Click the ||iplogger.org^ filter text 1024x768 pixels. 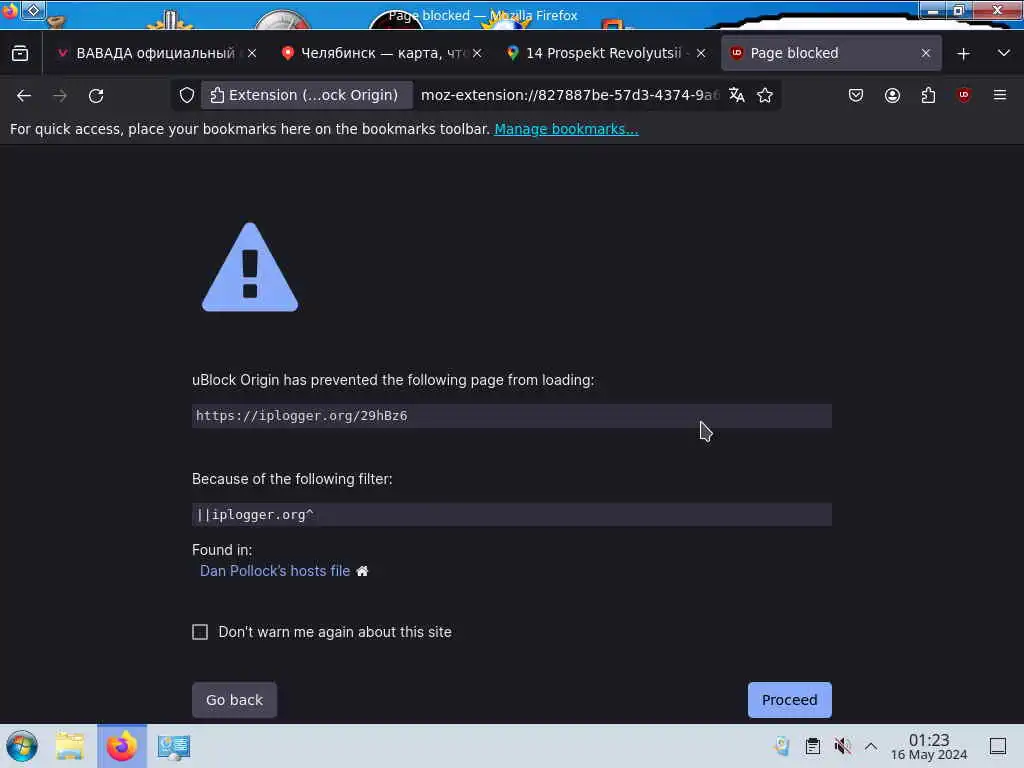tap(255, 515)
